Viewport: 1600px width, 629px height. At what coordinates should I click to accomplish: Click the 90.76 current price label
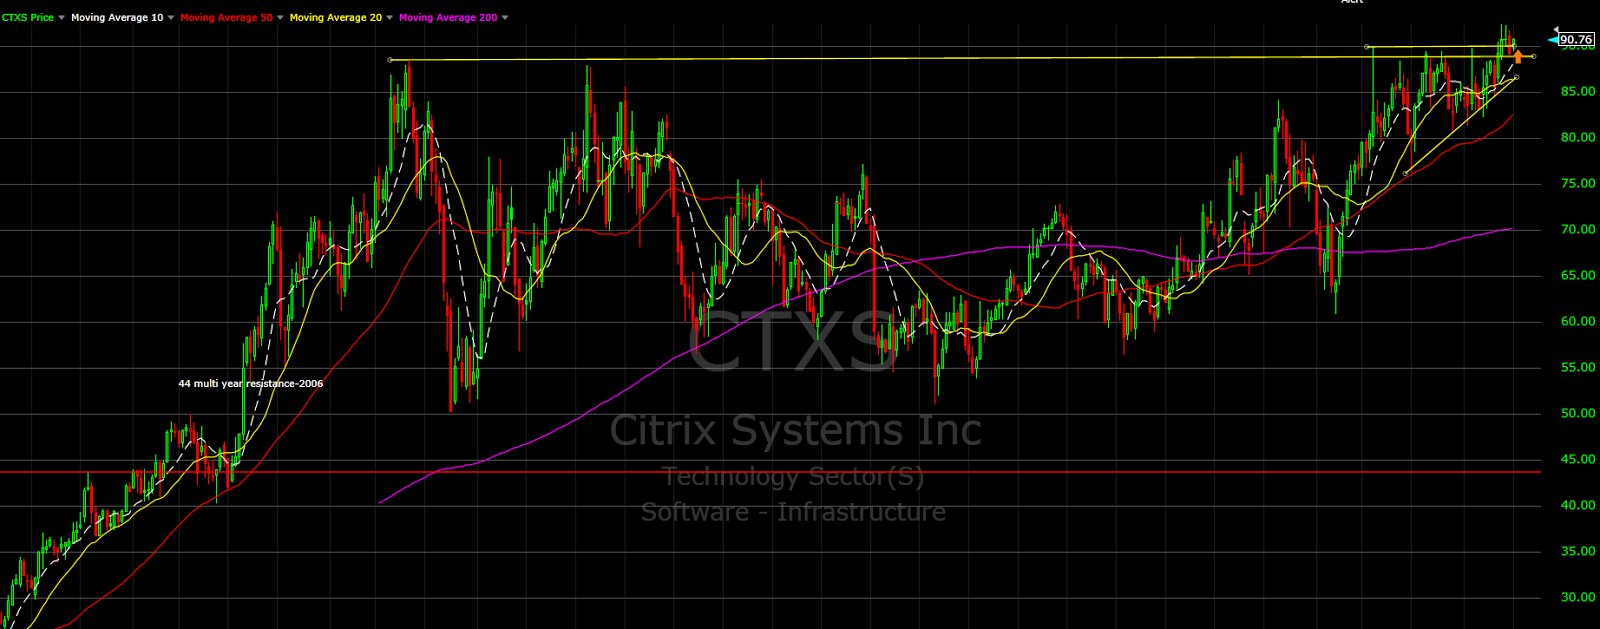point(1576,40)
